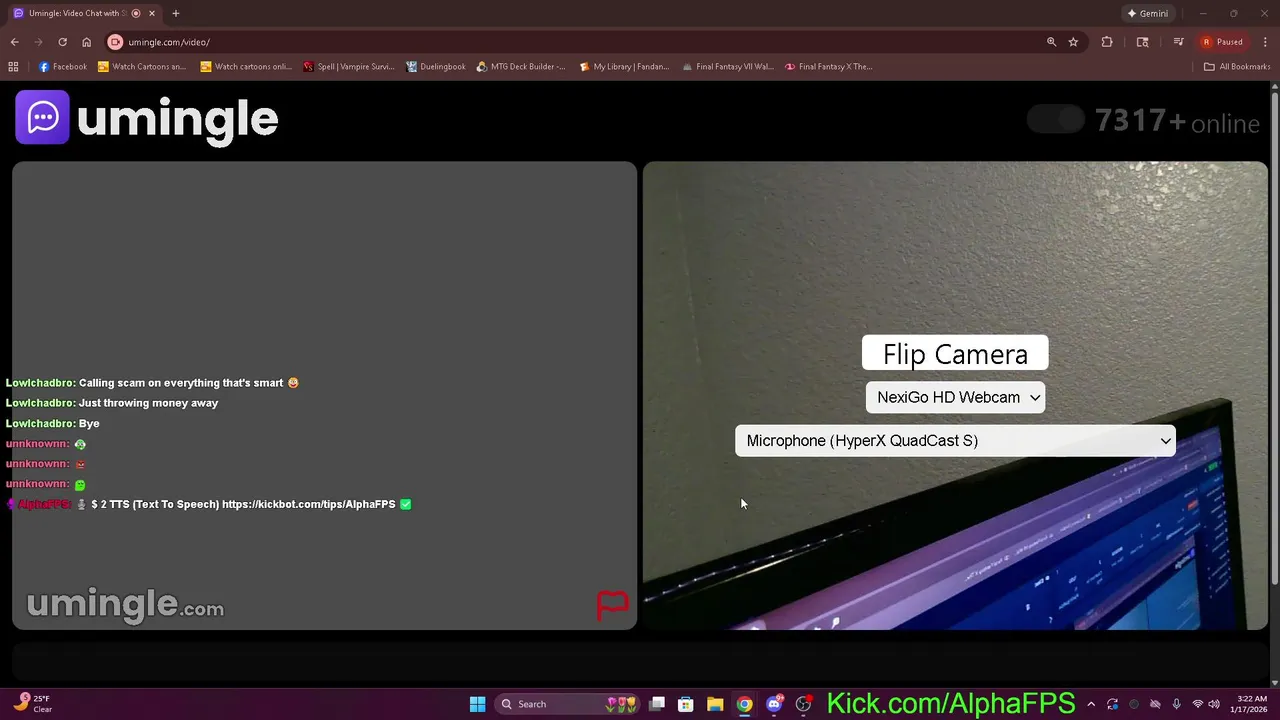
Task: Toggle the dark mode switch beside online count
Action: 1057,120
